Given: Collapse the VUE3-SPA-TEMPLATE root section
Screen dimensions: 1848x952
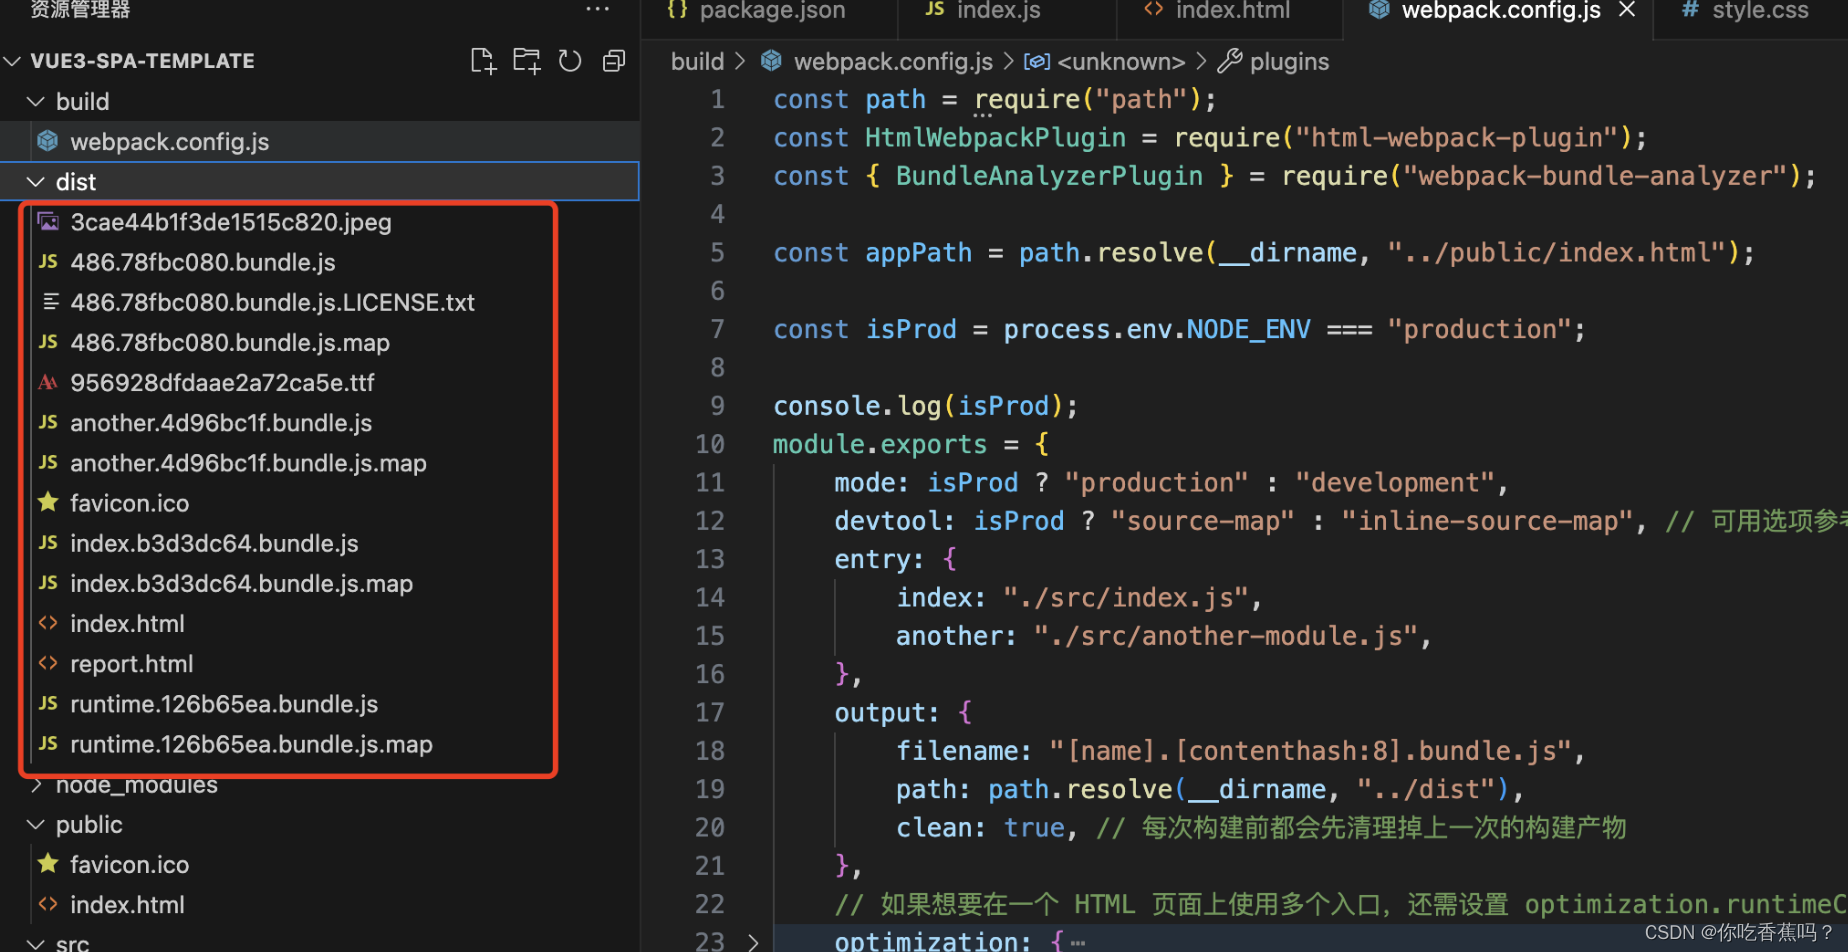Looking at the screenshot, I should 13,61.
